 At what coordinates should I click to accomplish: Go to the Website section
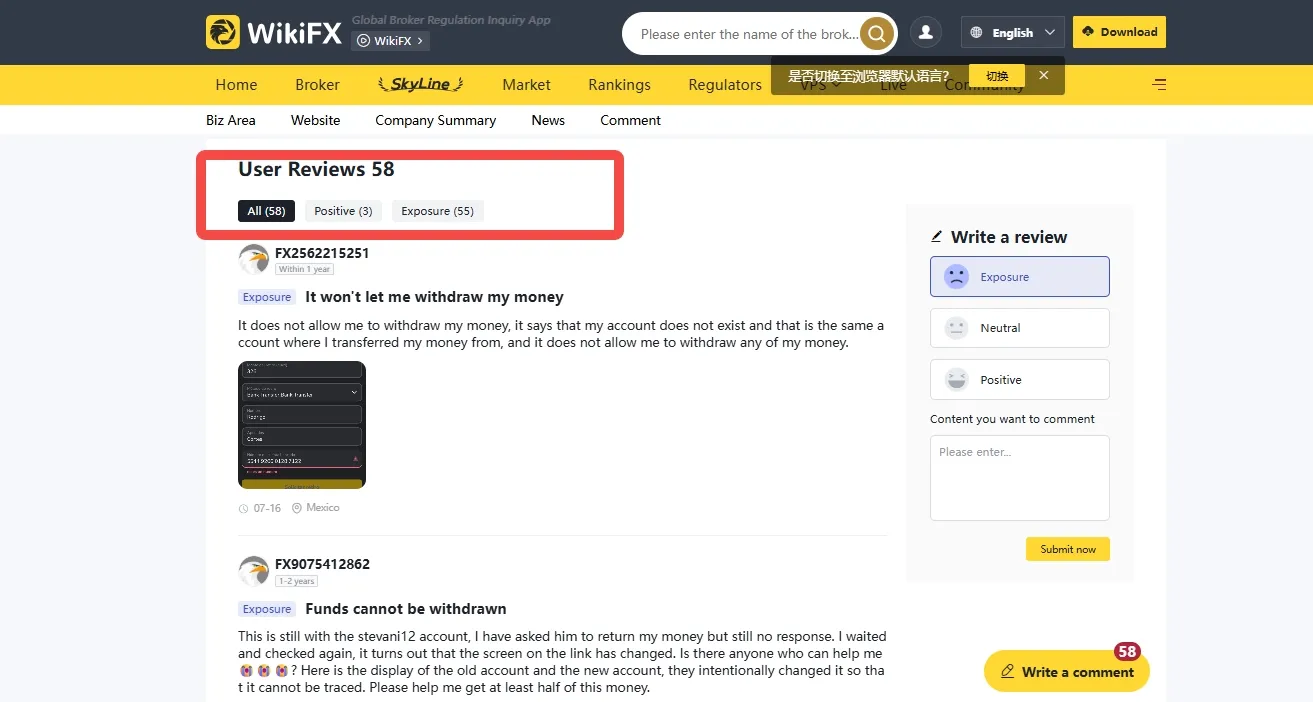pyautogui.click(x=316, y=120)
